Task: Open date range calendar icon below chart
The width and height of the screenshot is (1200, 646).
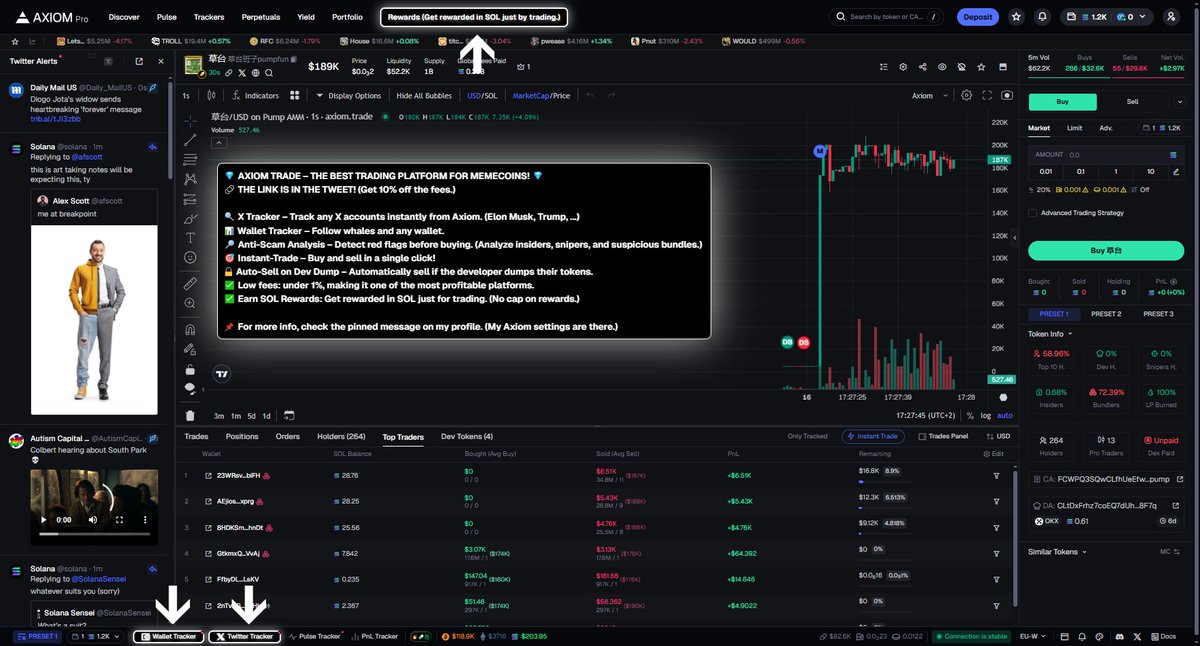Action: 288,415
